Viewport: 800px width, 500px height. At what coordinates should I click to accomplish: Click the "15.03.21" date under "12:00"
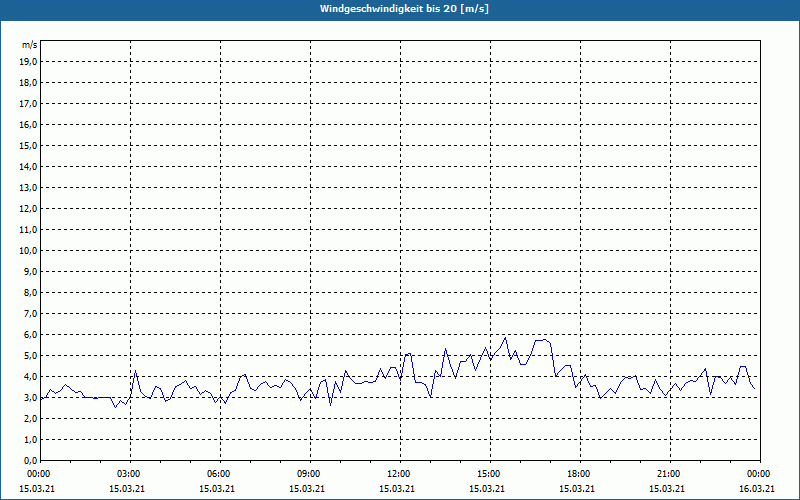pyautogui.click(x=397, y=489)
